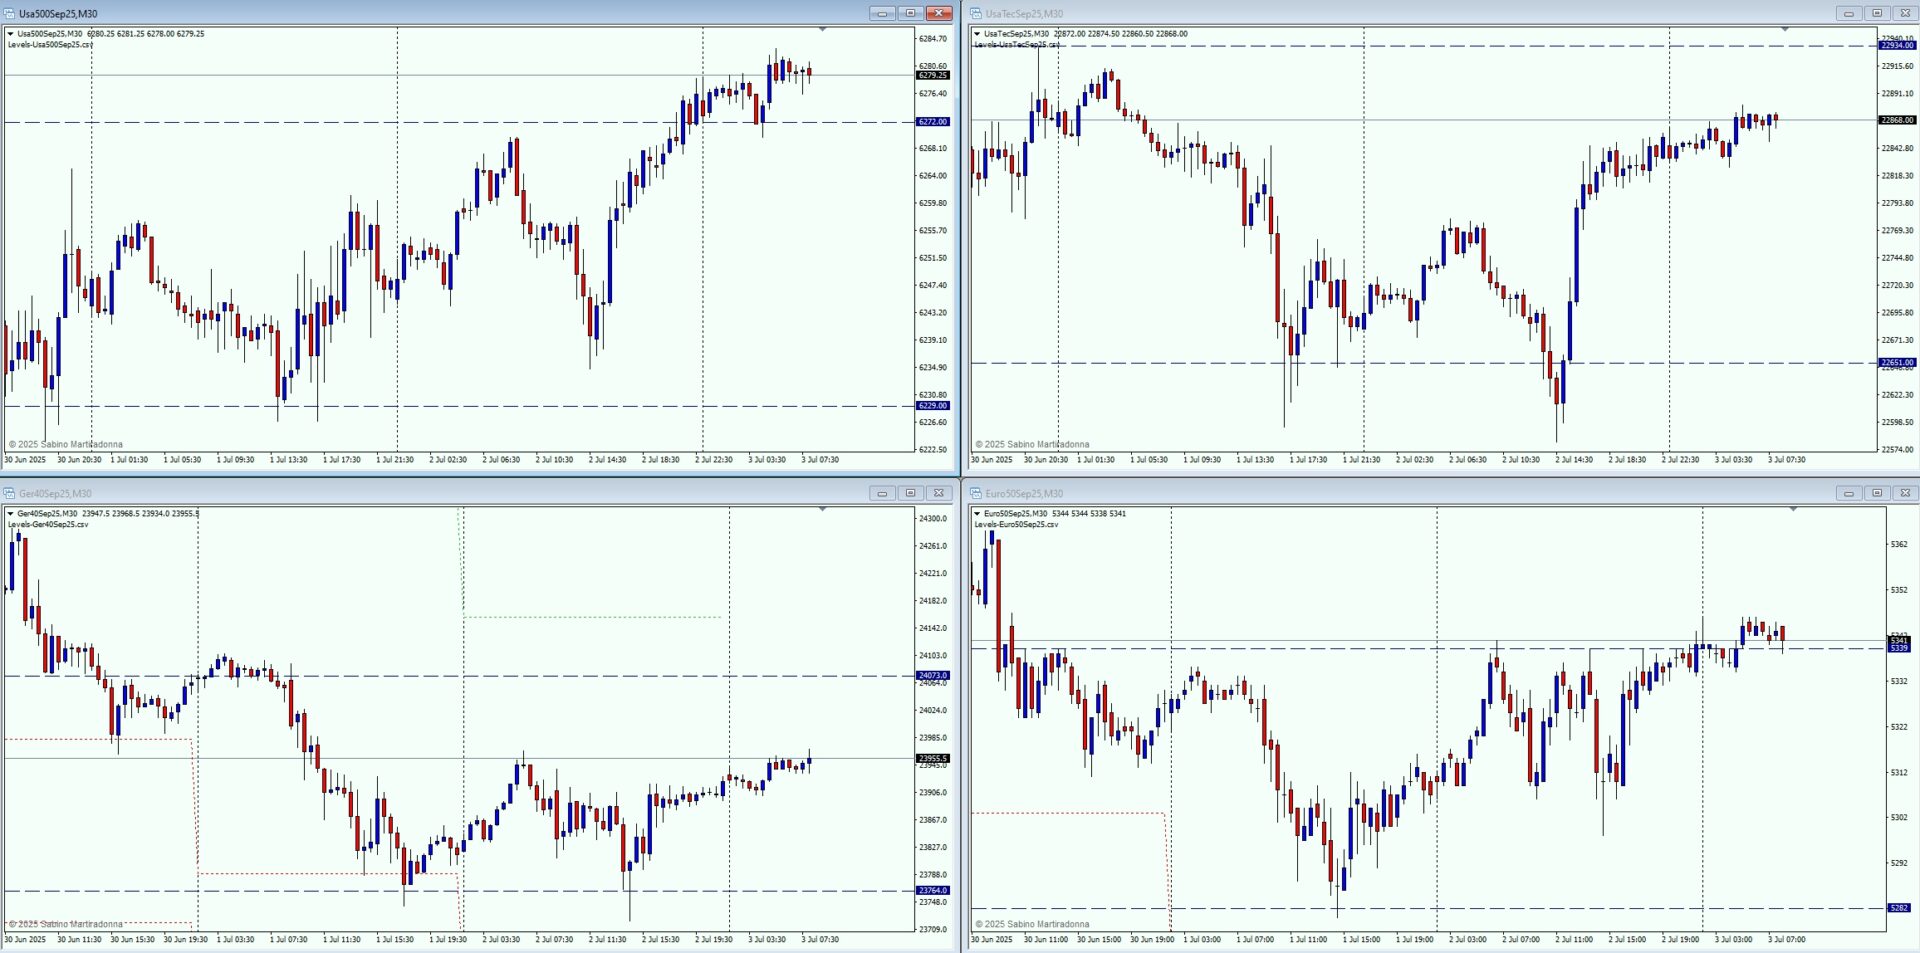Click the 23764.0 level price label
Image resolution: width=1920 pixels, height=953 pixels.
point(933,891)
